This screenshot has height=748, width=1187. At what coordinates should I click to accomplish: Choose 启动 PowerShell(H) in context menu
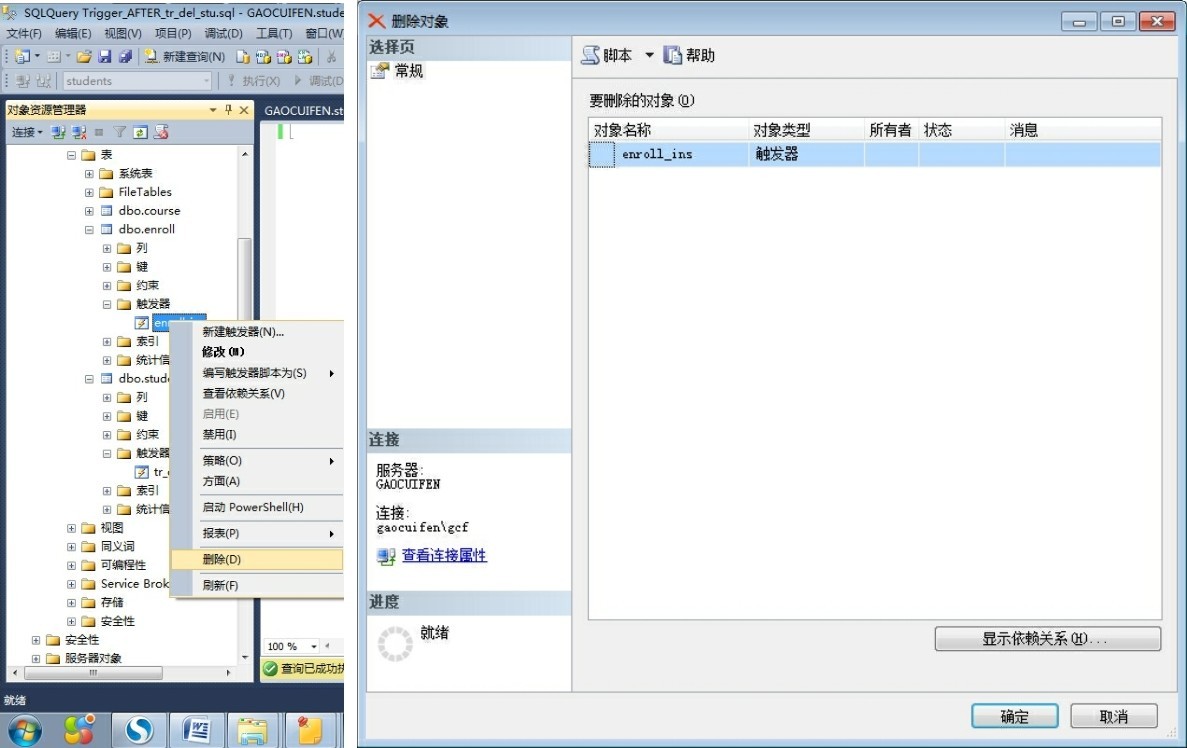tap(257, 507)
